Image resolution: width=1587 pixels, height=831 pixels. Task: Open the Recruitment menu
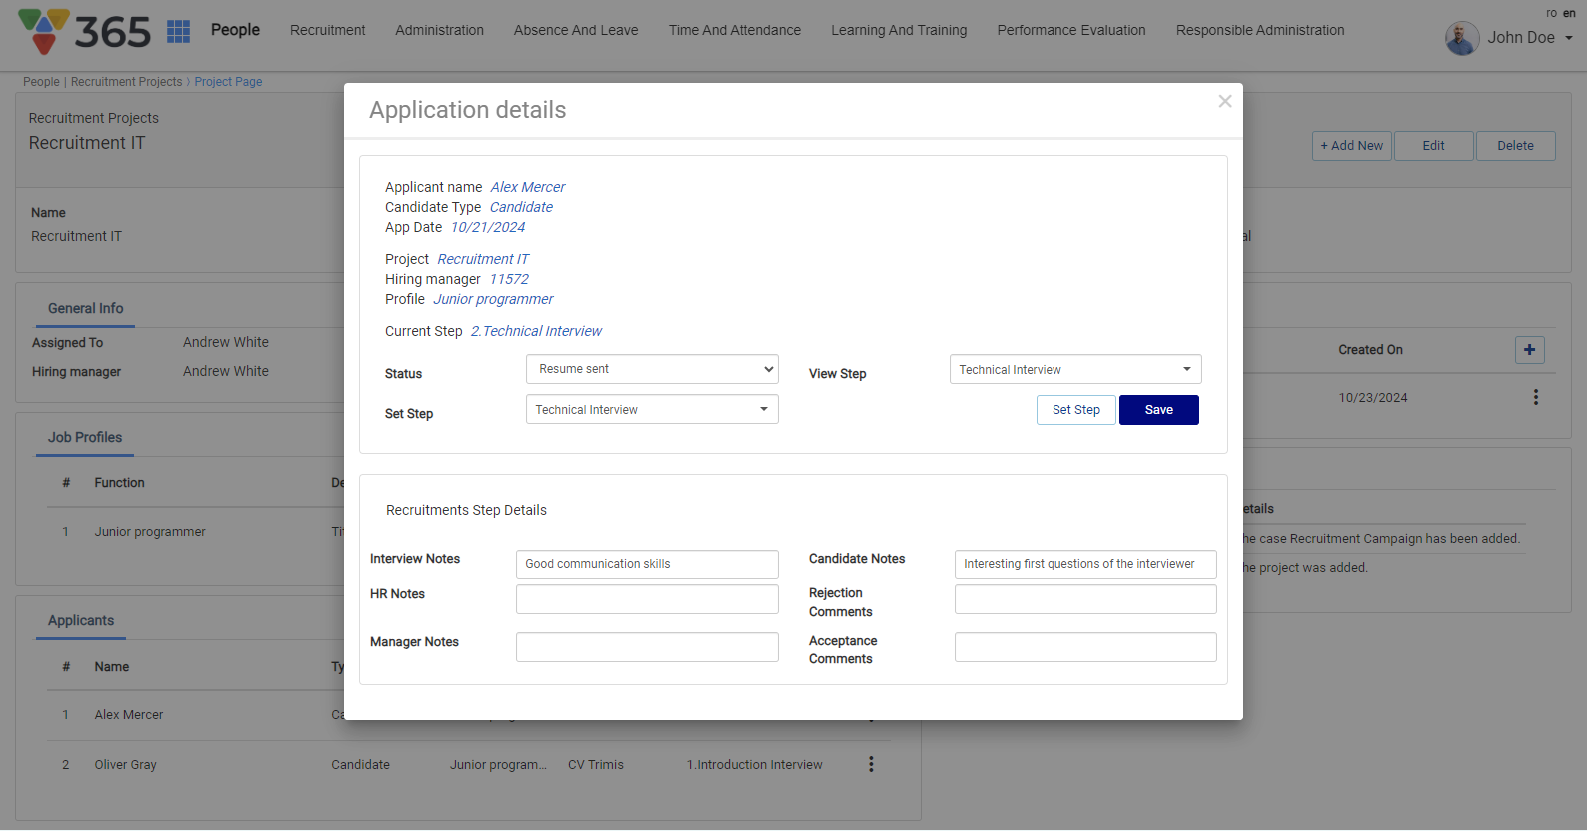tap(327, 30)
